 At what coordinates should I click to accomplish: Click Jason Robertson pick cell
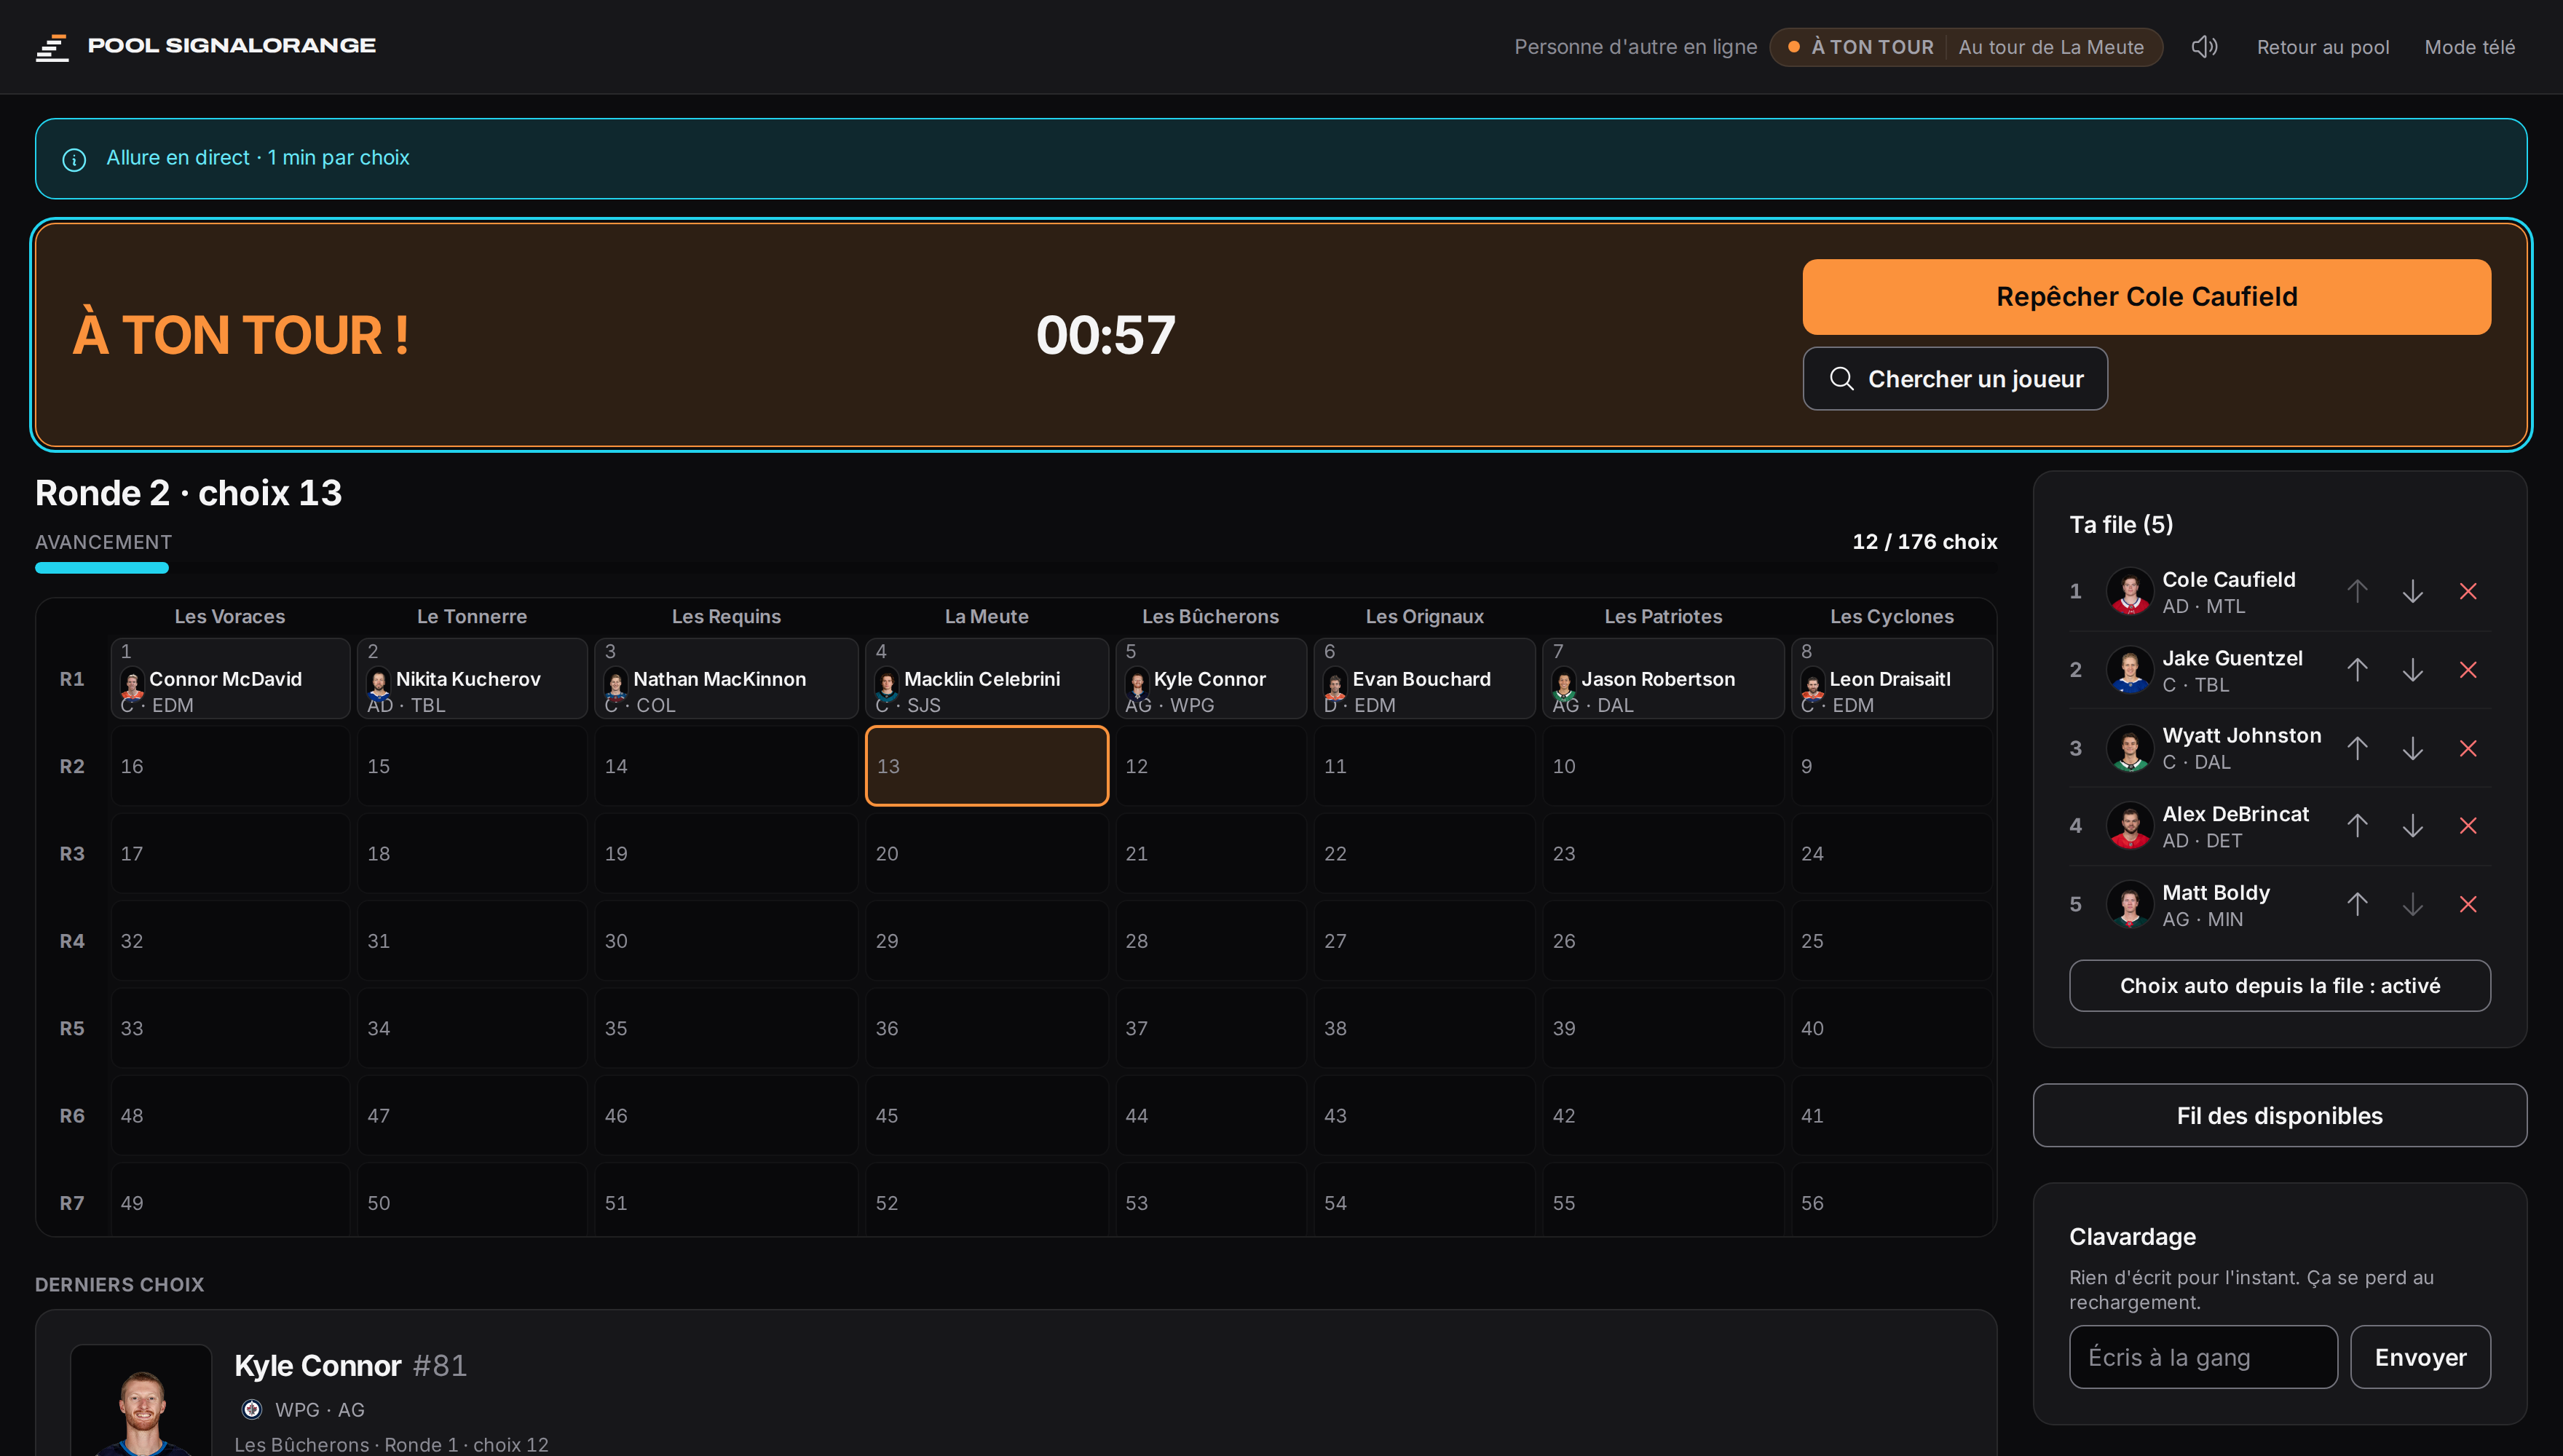pyautogui.click(x=1663, y=678)
